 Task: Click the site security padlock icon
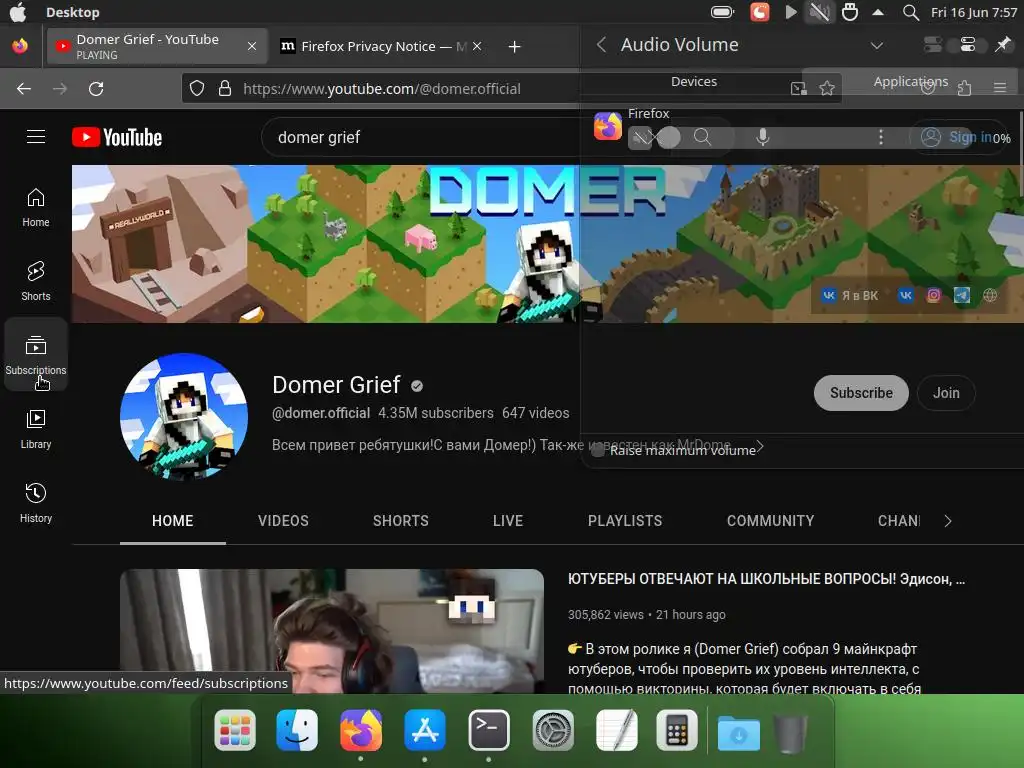(x=225, y=88)
